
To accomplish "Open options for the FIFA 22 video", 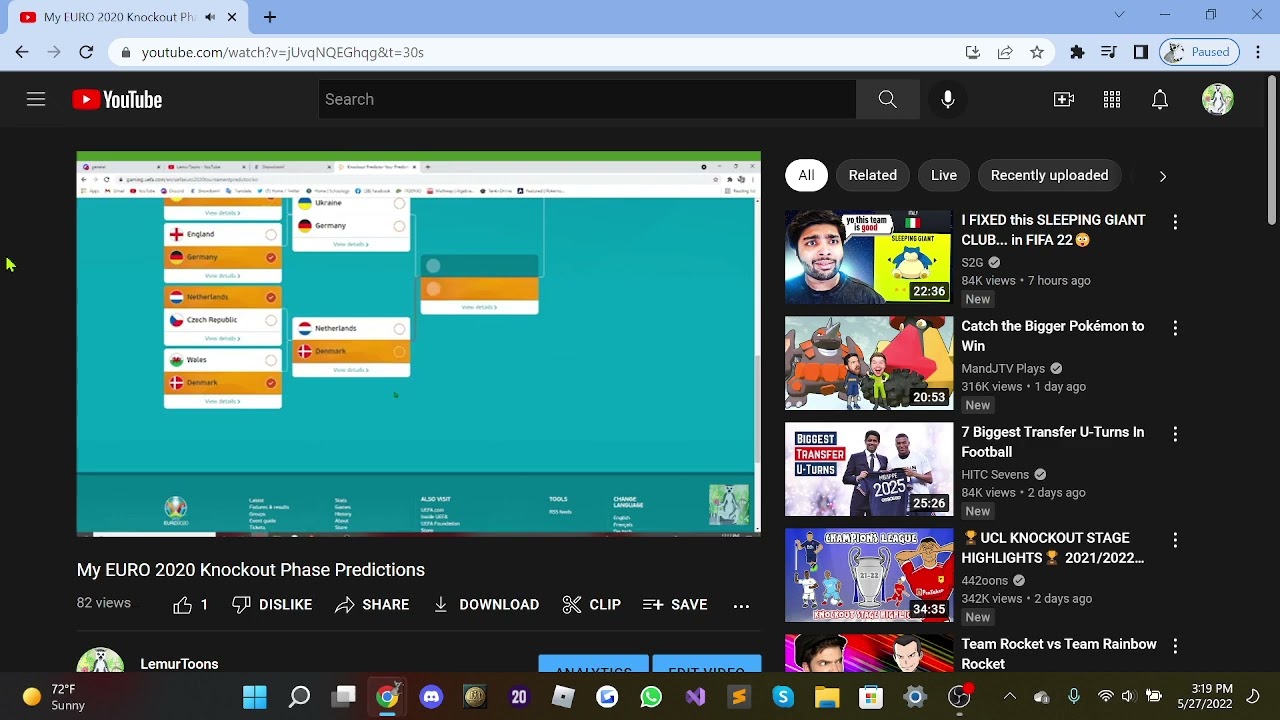I will [x=1175, y=222].
